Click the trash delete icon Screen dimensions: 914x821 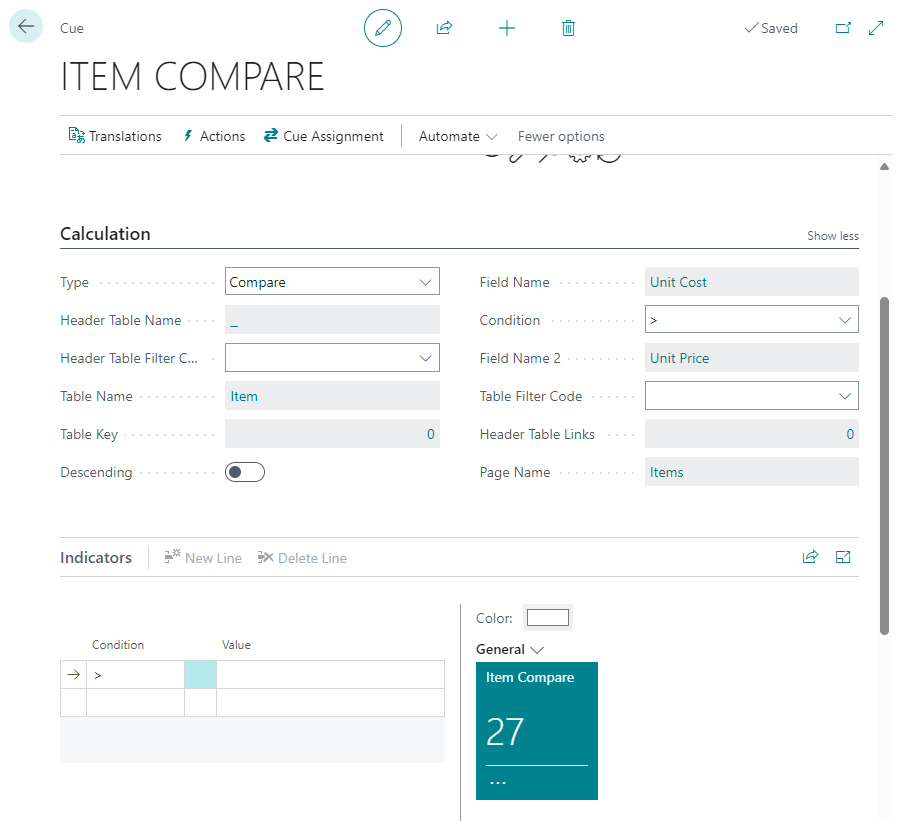pos(568,28)
